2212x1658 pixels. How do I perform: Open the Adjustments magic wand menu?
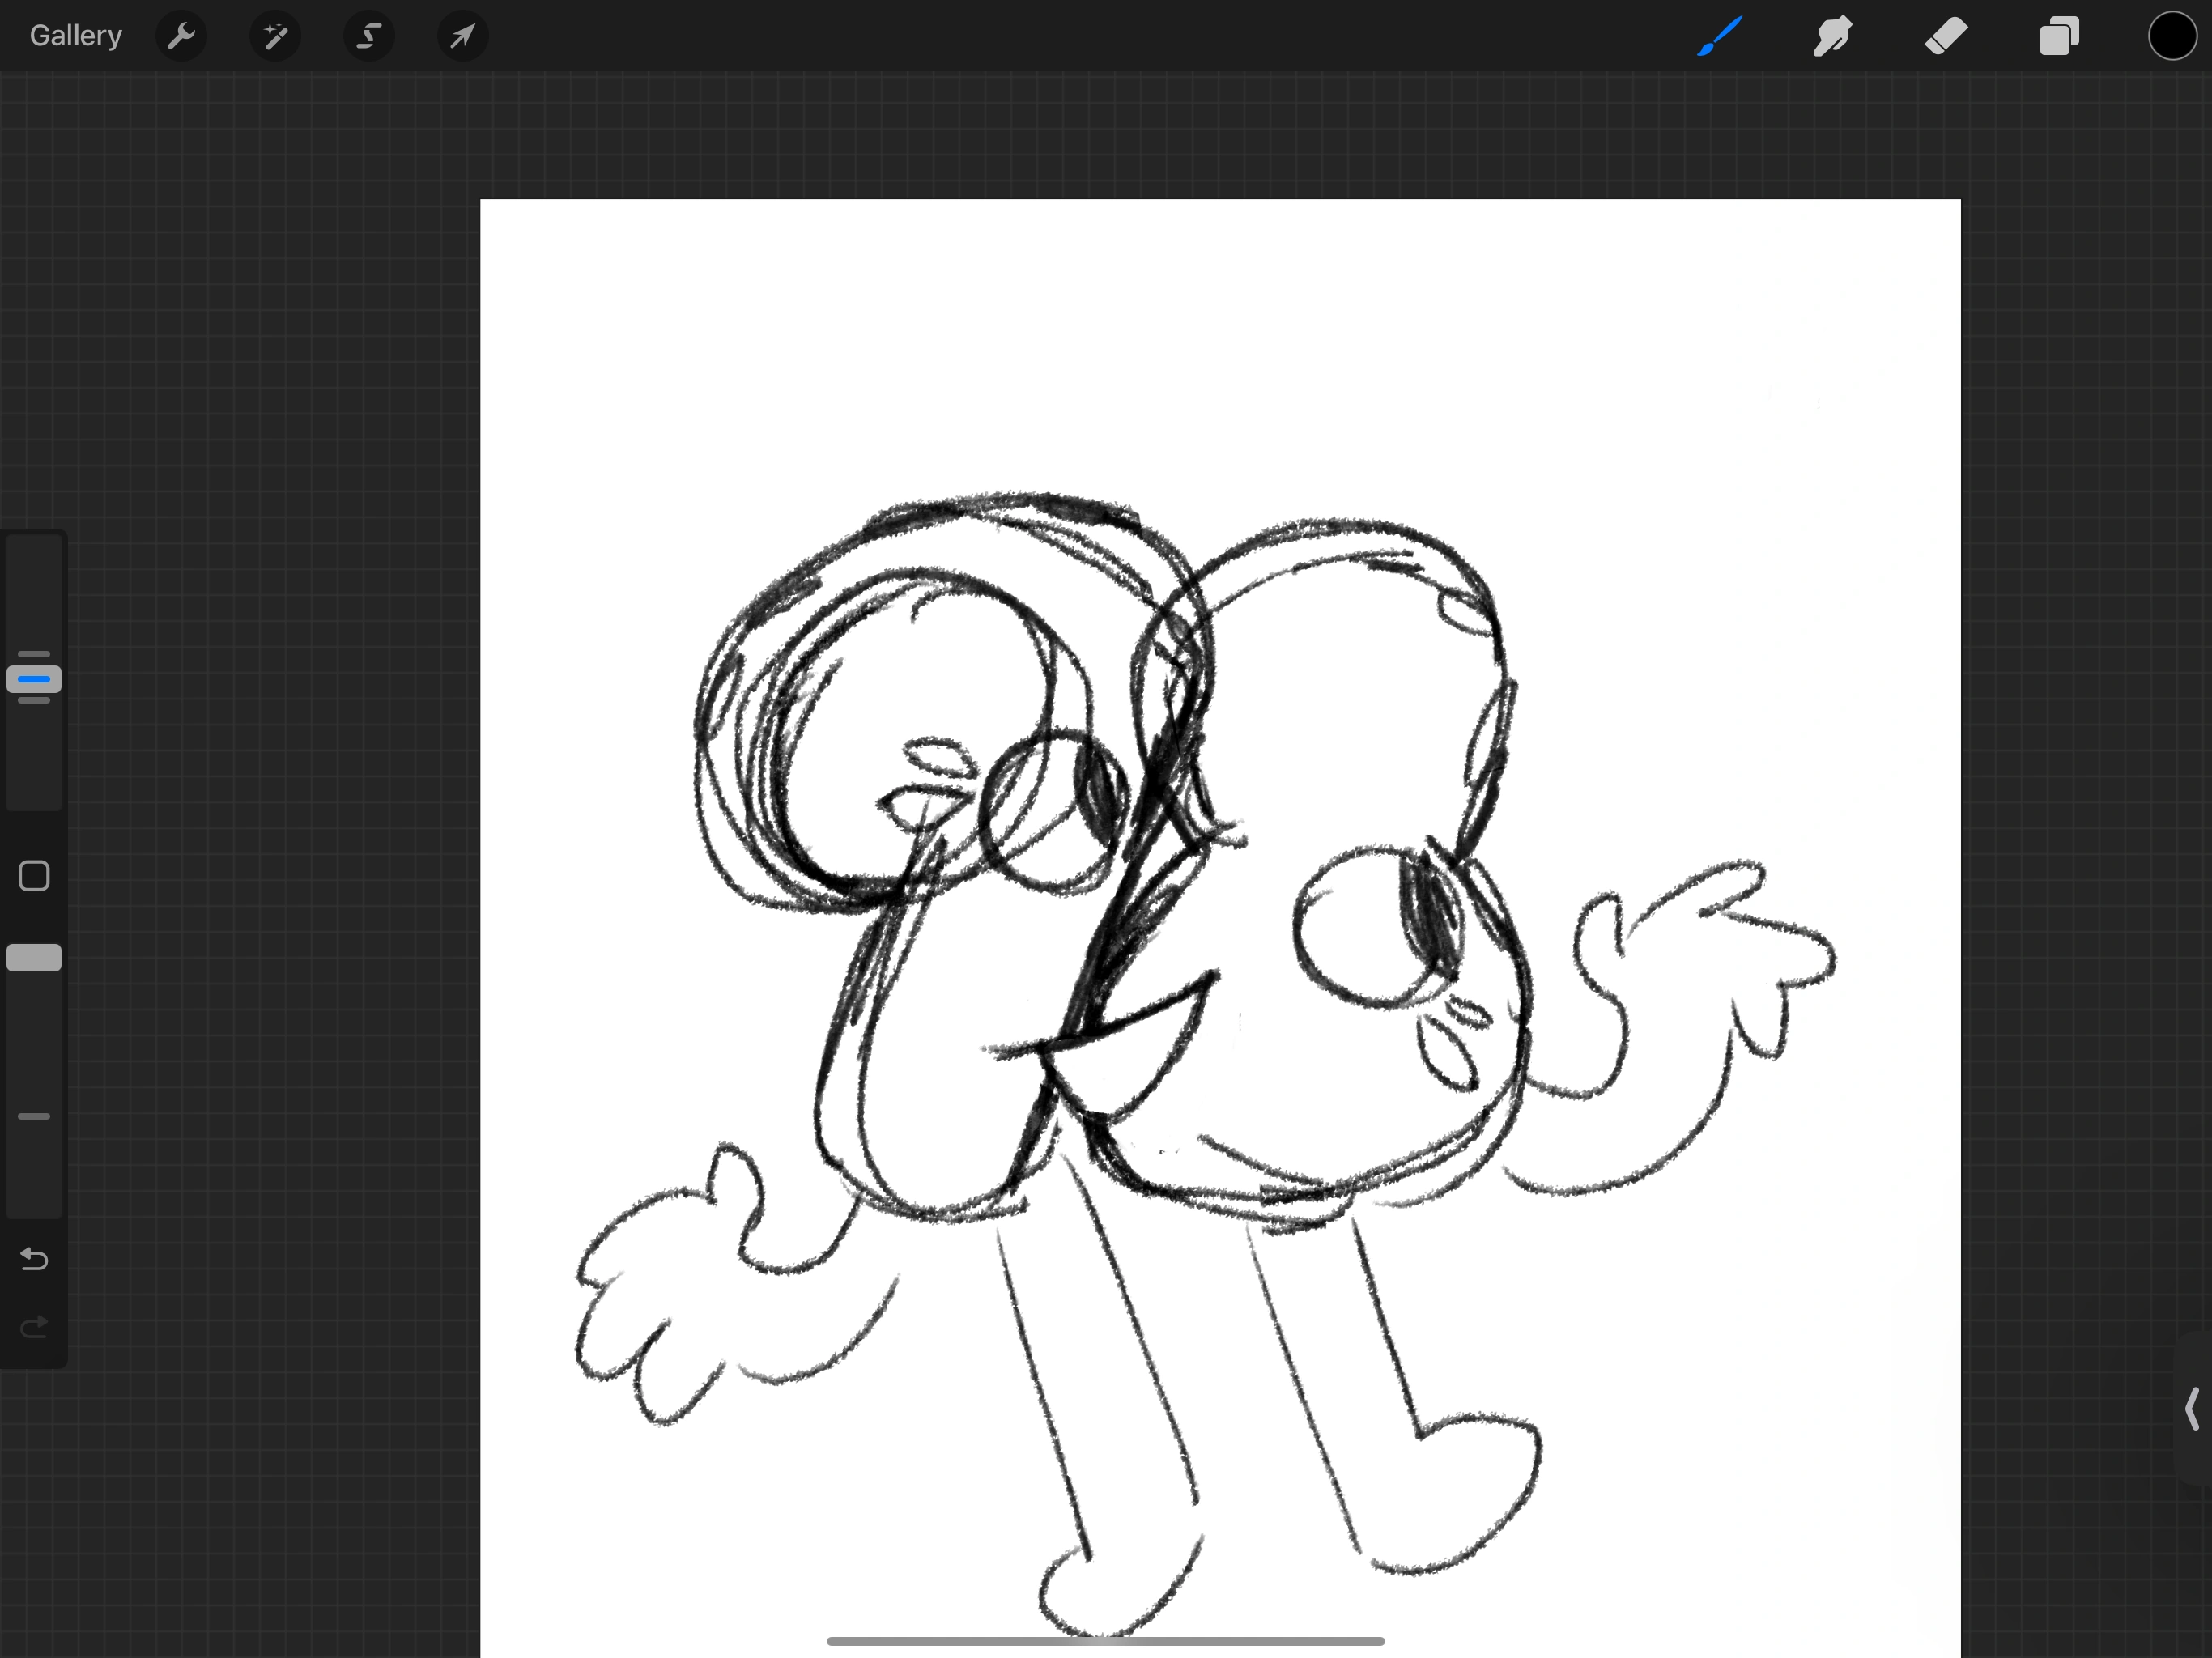click(275, 37)
